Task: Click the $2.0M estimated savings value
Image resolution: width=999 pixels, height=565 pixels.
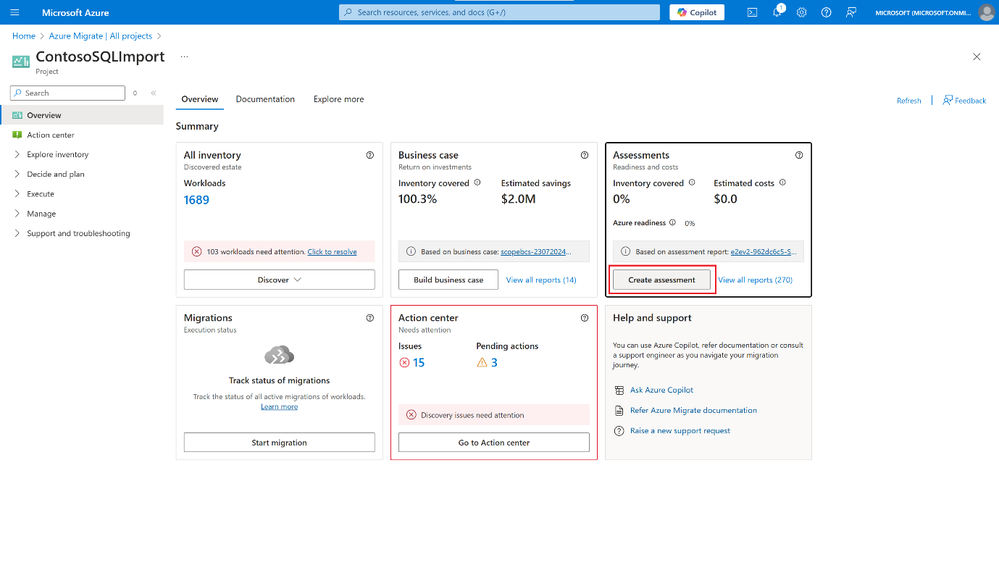Action: point(518,199)
